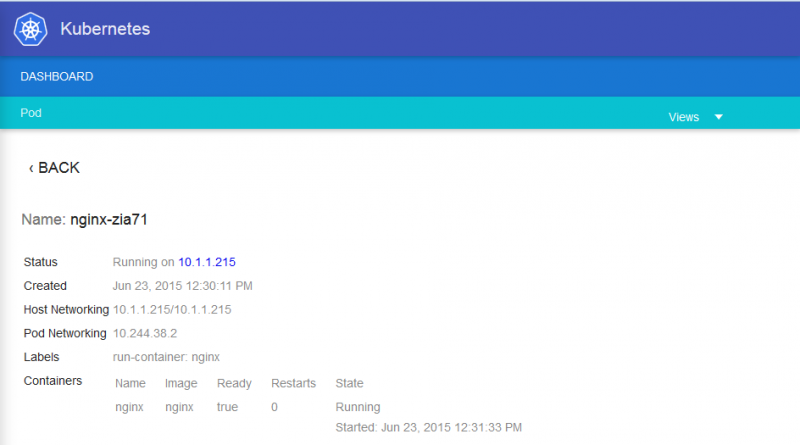Open node link 10.1.1.215
The width and height of the screenshot is (800, 445).
click(x=207, y=262)
